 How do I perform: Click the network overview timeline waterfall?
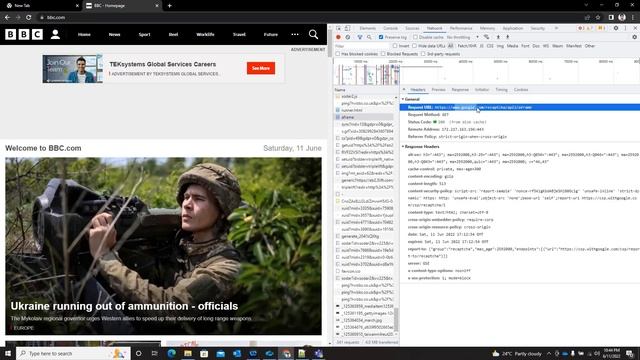[487, 72]
